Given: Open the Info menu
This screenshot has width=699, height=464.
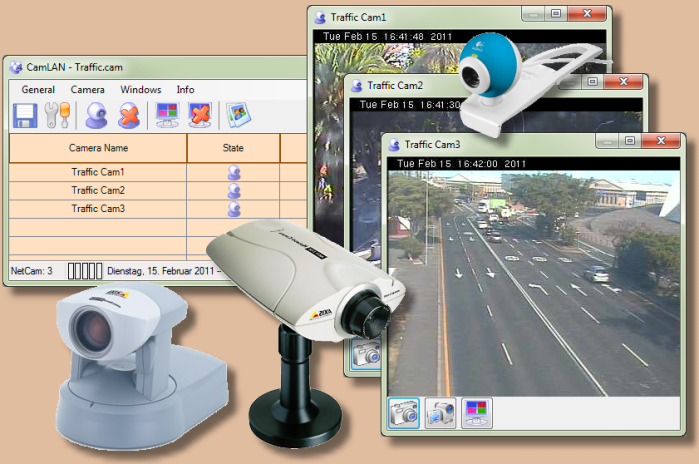Looking at the screenshot, I should tap(185, 90).
